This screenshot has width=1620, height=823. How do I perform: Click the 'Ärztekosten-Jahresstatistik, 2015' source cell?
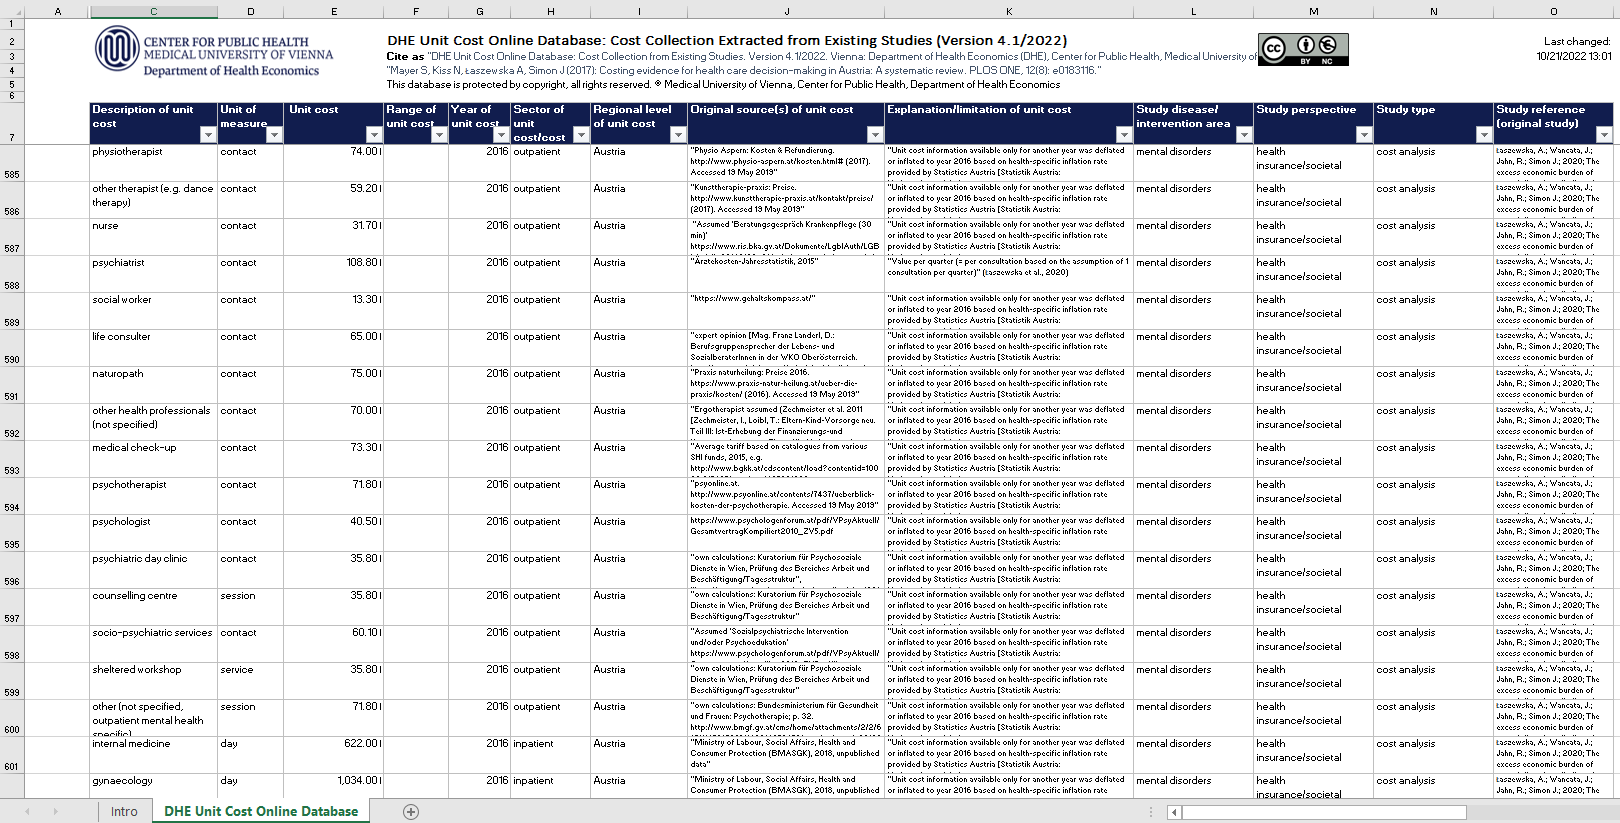pyautogui.click(x=786, y=274)
